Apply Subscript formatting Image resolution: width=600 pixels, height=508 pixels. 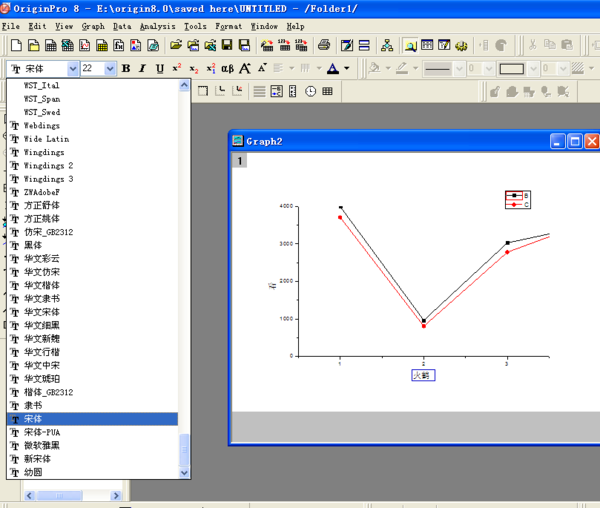(194, 68)
